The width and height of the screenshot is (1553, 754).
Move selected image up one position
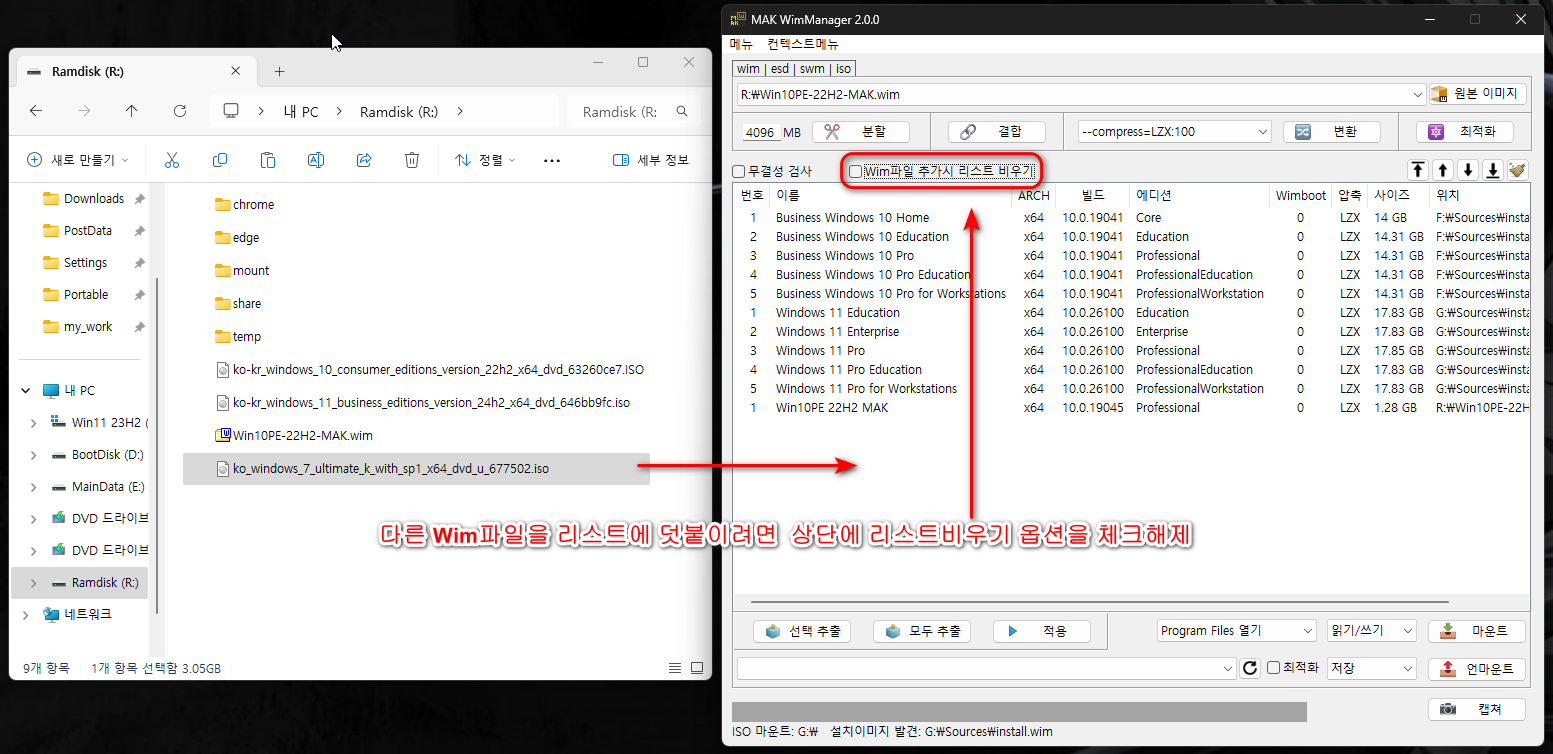point(1442,170)
